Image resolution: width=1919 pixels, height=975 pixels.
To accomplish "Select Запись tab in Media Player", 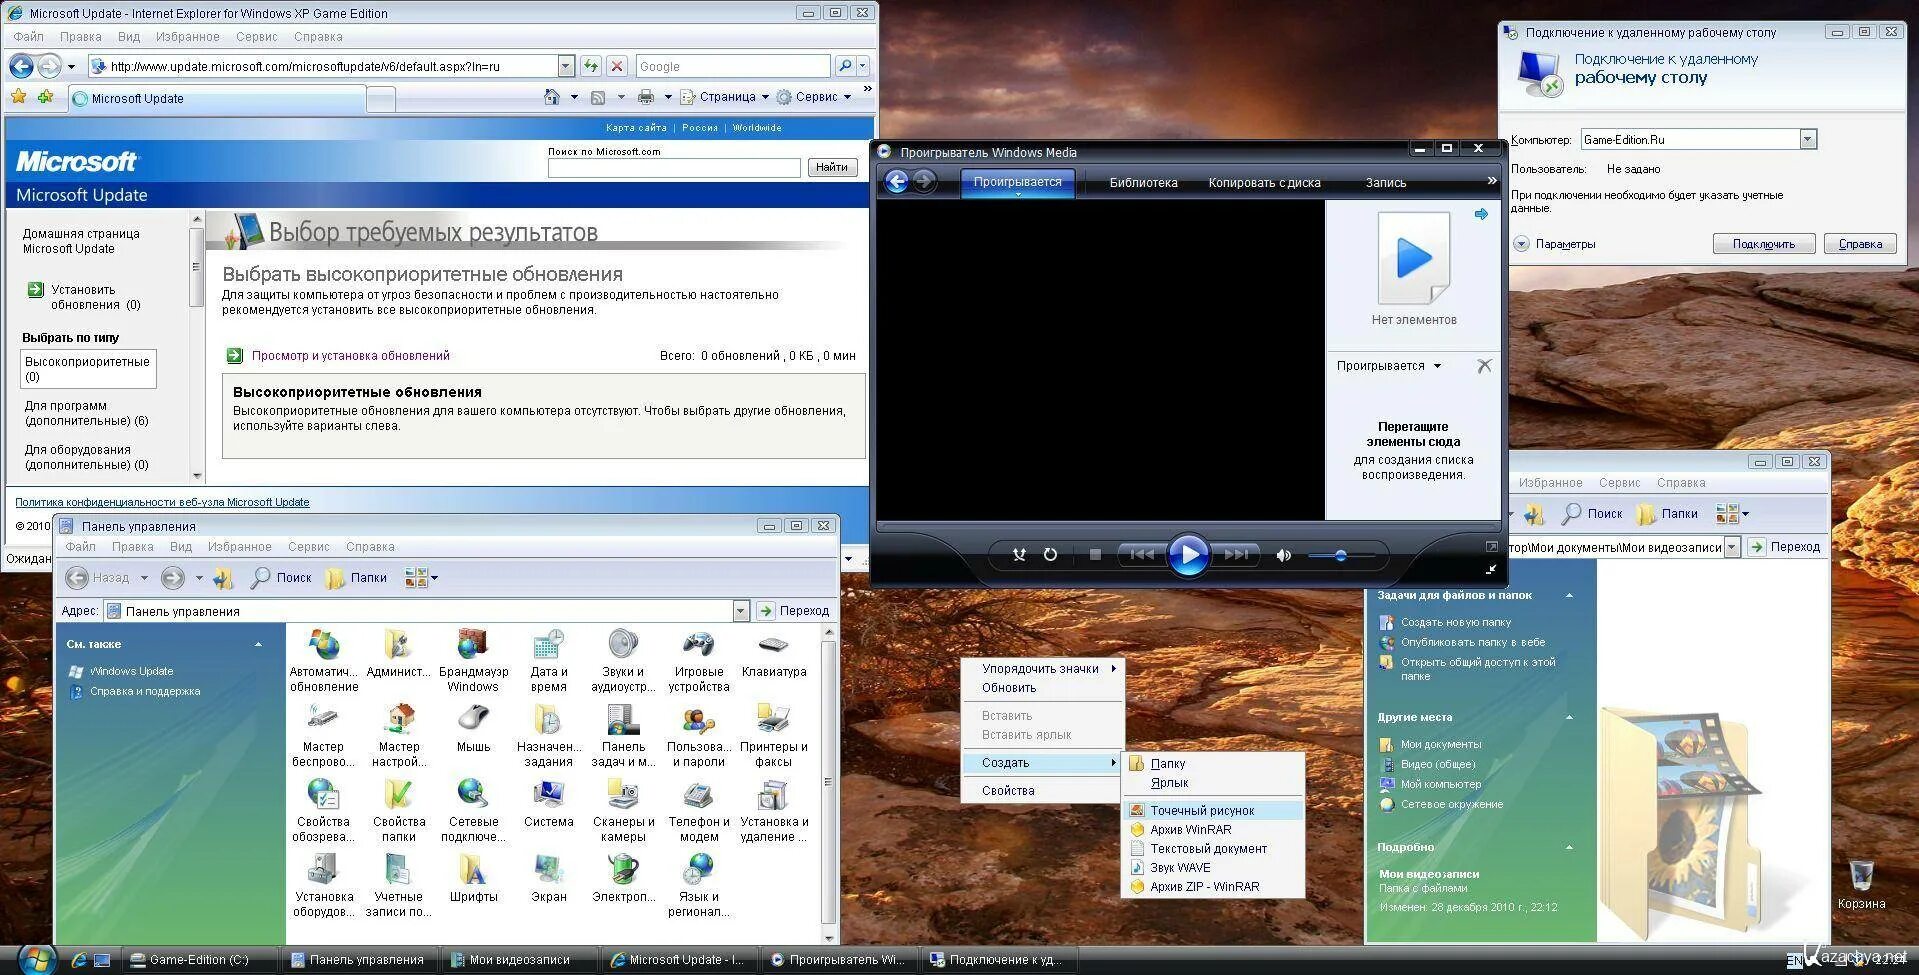I will click(x=1386, y=183).
